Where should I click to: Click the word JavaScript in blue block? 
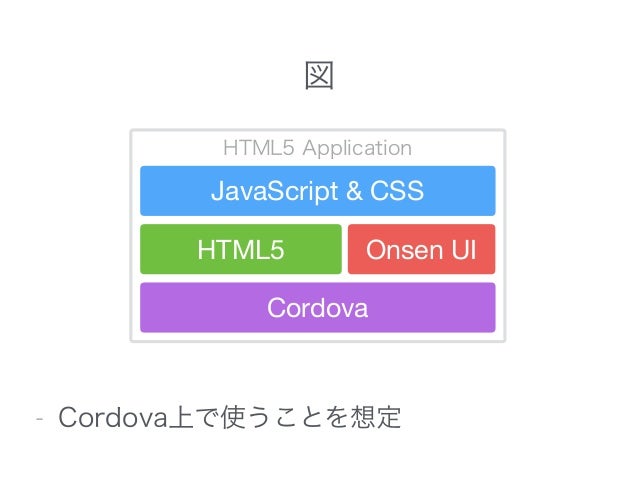(x=275, y=191)
